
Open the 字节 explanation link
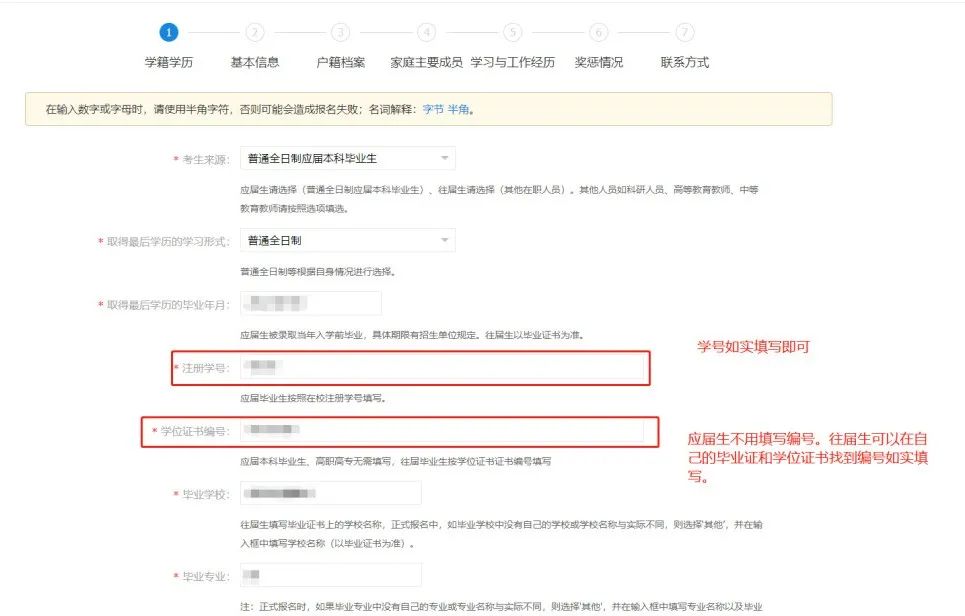click(x=432, y=109)
